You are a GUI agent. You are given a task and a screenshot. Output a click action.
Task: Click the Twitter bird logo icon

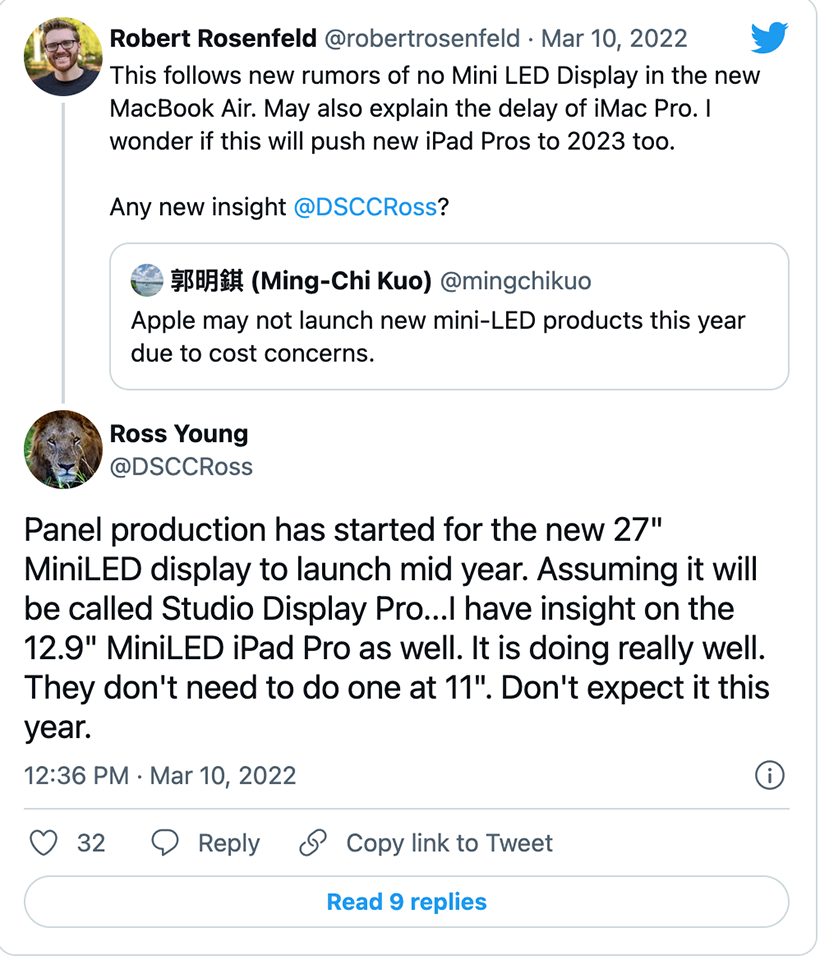coord(769,39)
